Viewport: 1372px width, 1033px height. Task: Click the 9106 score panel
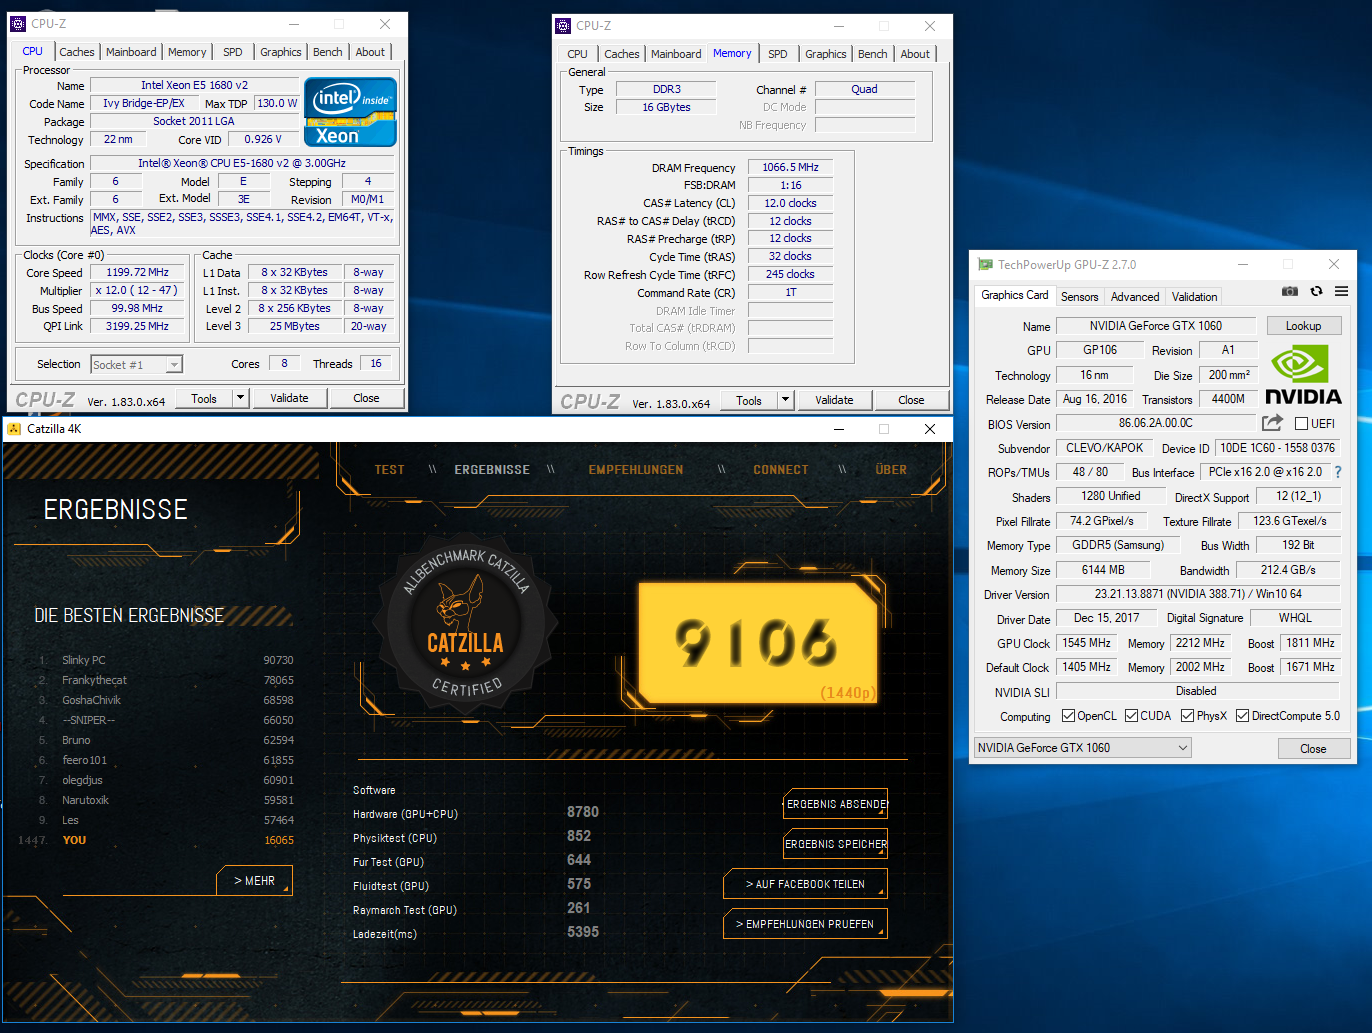[760, 644]
